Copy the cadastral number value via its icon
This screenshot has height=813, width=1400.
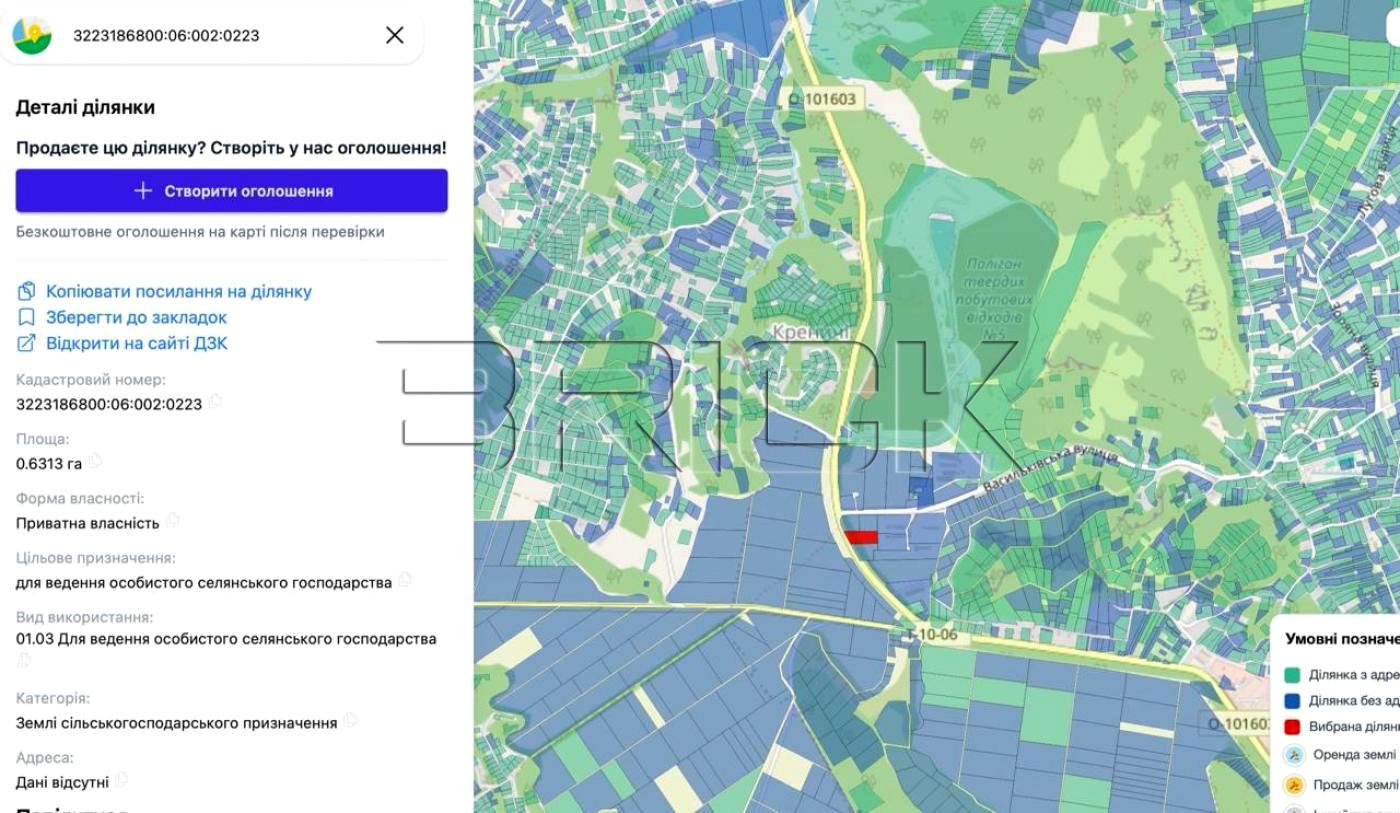click(215, 402)
